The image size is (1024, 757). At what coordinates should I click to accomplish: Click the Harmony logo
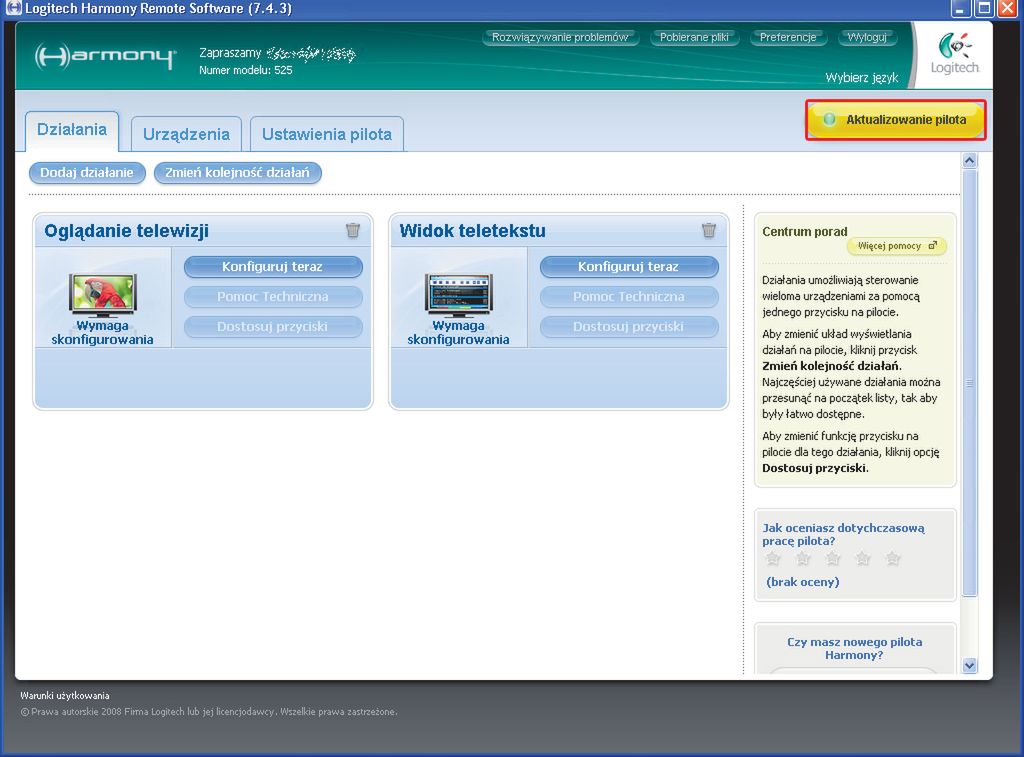[105, 57]
